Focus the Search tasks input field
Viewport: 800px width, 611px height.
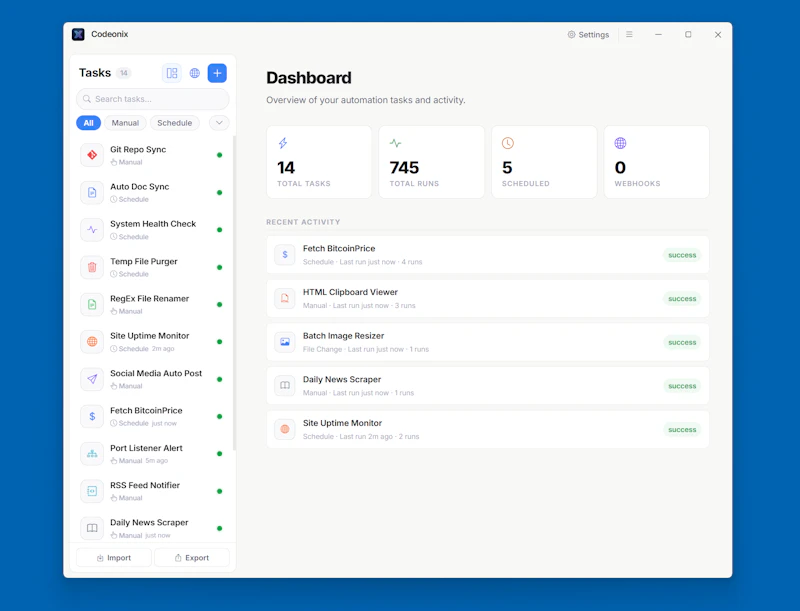click(153, 99)
